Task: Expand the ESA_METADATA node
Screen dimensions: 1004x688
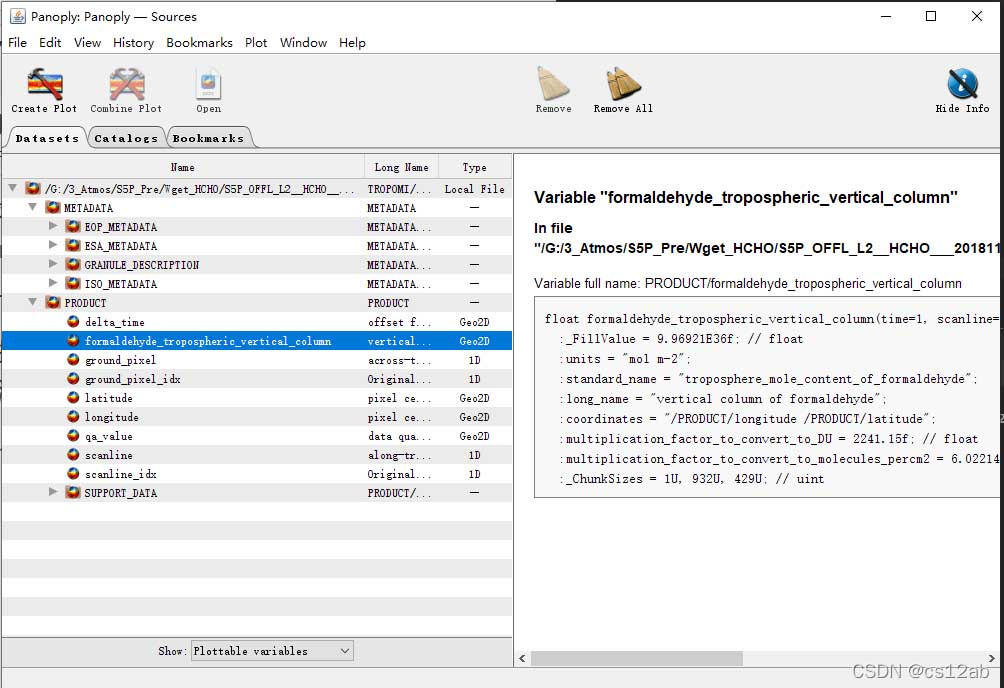Action: [53, 245]
